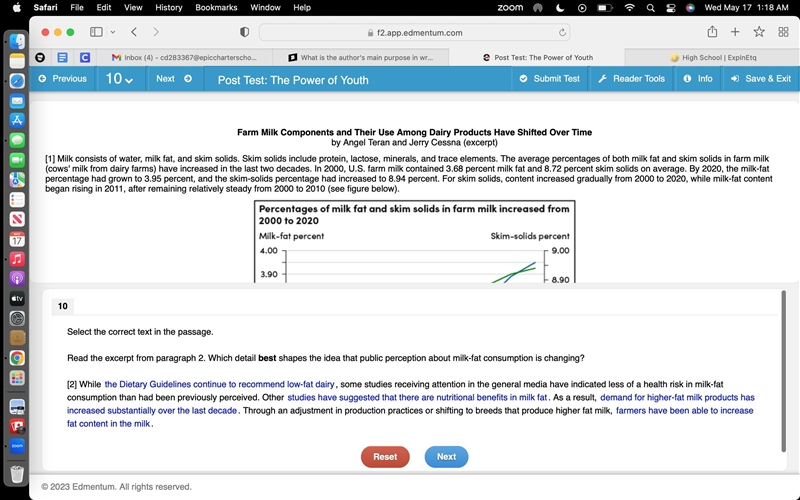800x500 pixels.
Task: Click the question panel vertical scrollbar
Action: click(x=784, y=371)
